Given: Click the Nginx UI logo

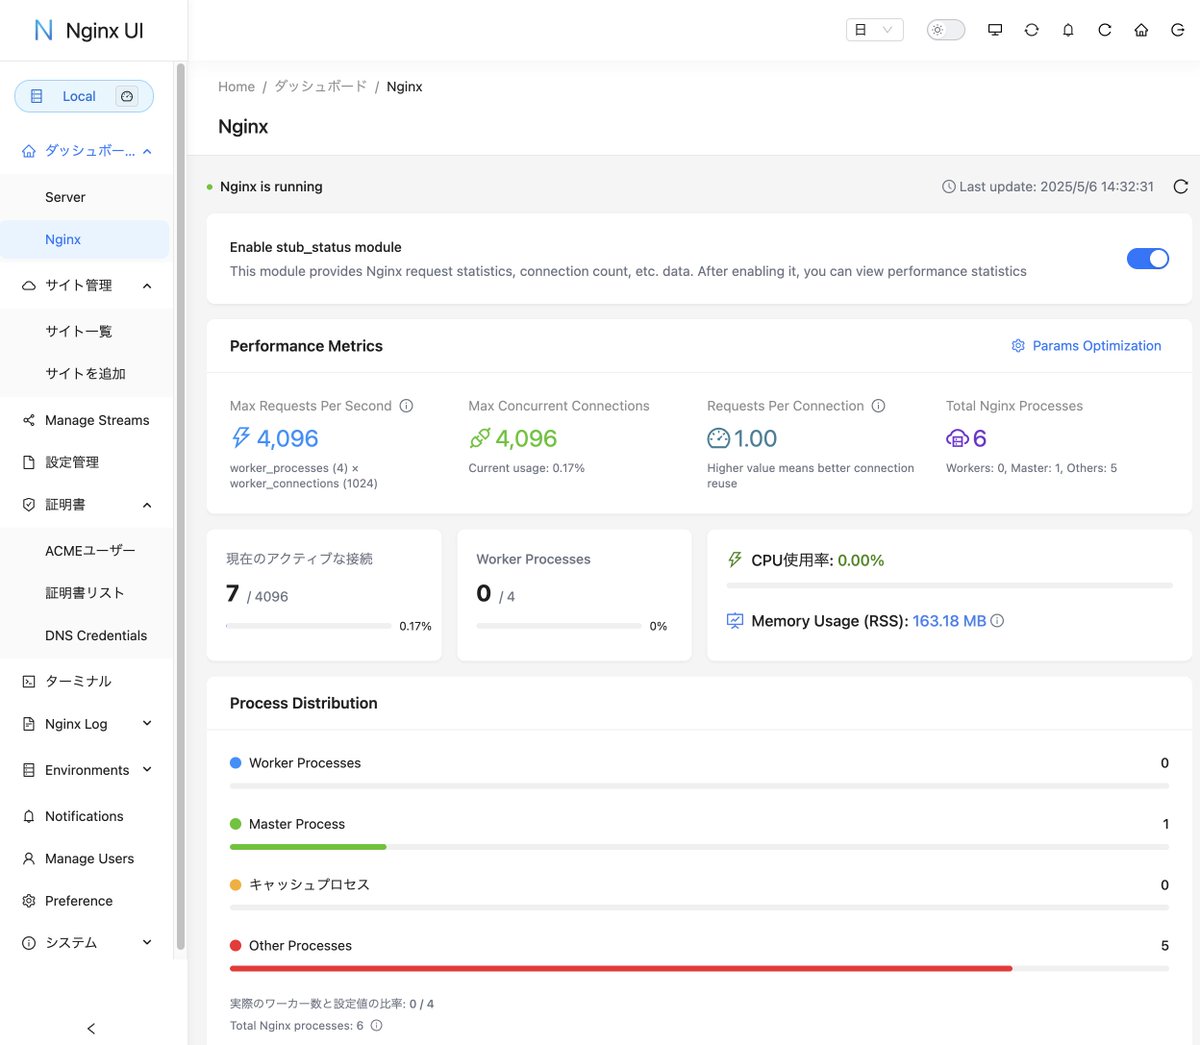Looking at the screenshot, I should tap(88, 30).
